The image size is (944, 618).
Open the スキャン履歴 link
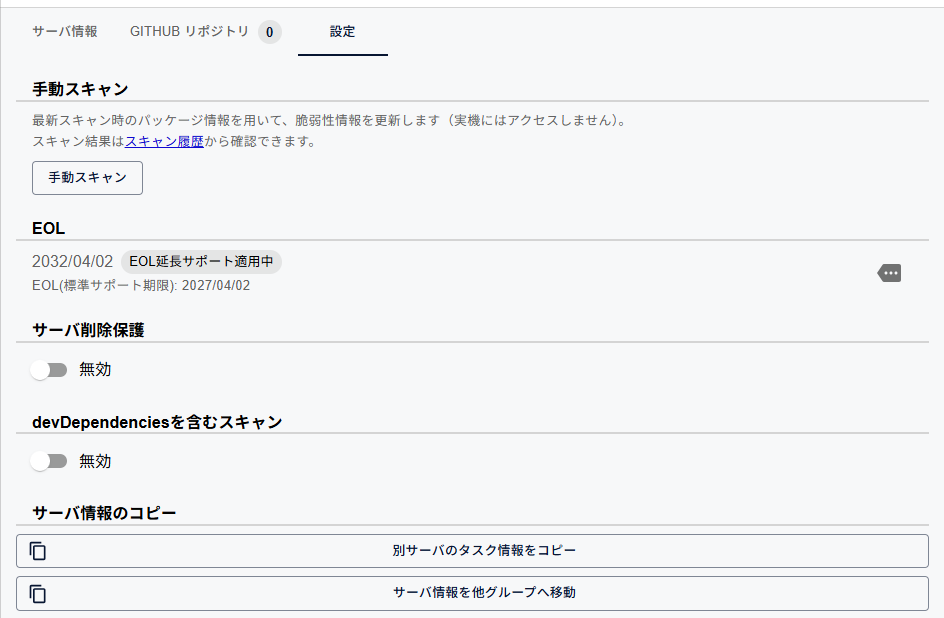(164, 141)
